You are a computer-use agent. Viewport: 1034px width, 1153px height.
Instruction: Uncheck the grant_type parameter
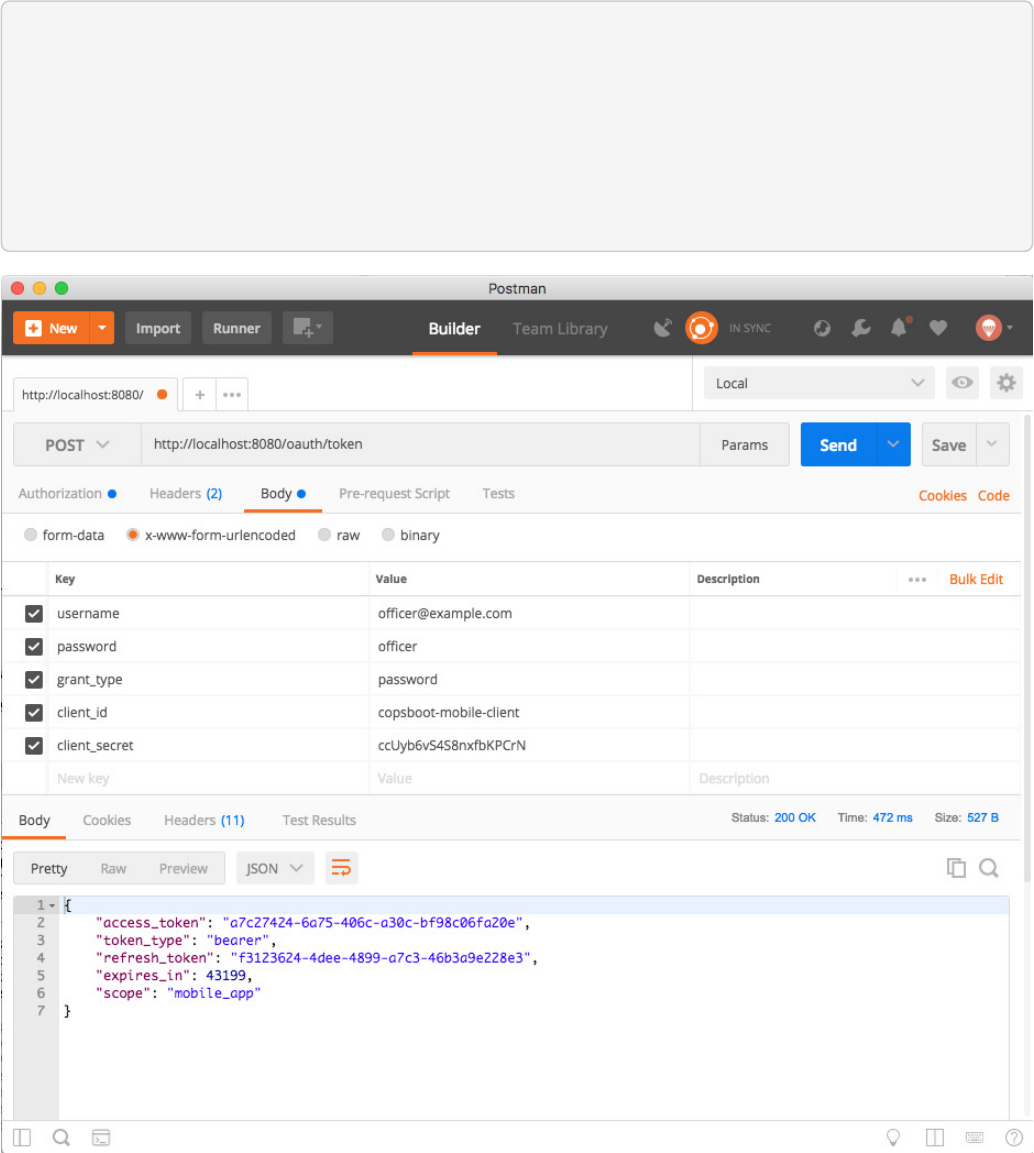tap(34, 679)
